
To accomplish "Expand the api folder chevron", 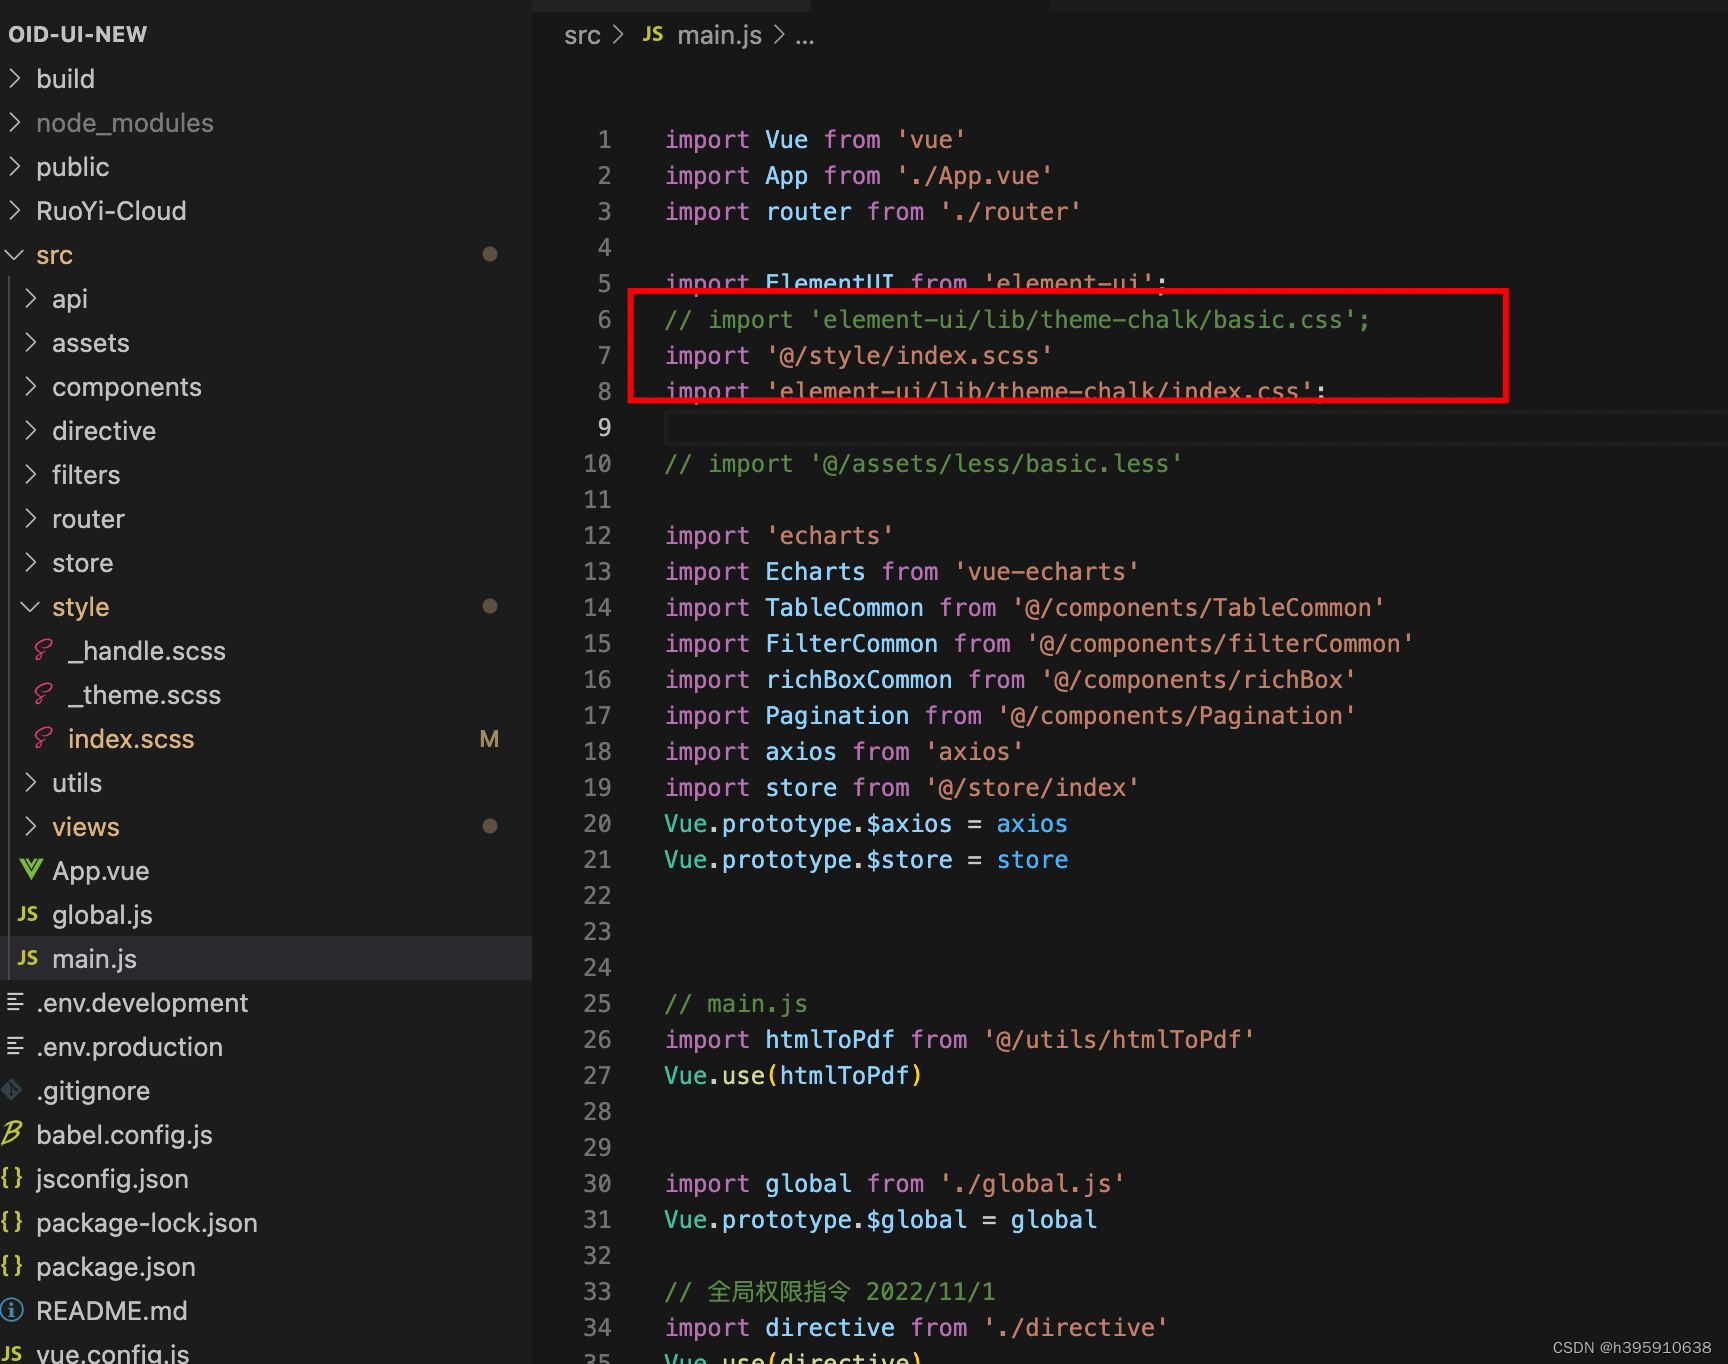I will point(30,298).
